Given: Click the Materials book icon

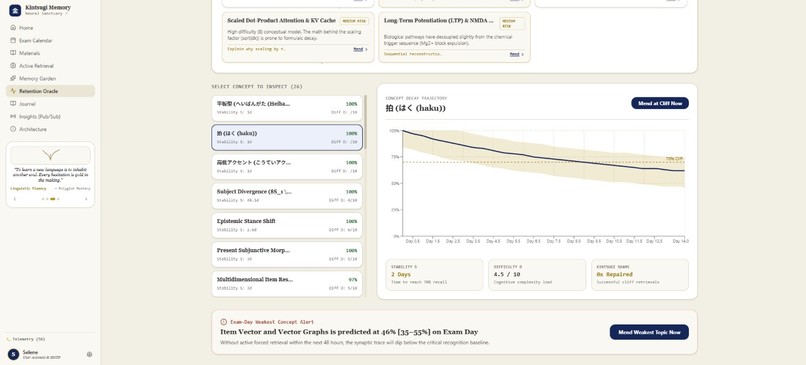Looking at the screenshot, I should [13, 53].
